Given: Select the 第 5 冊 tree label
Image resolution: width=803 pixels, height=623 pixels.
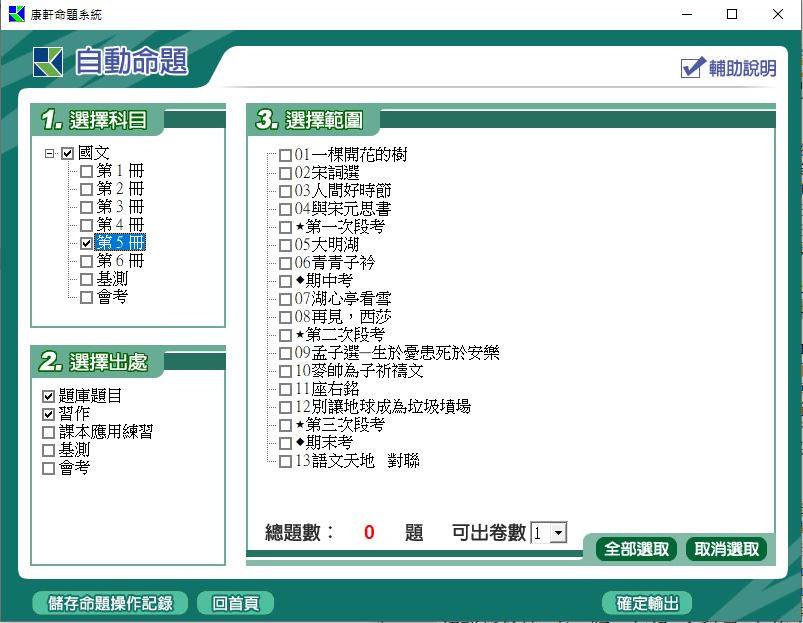Looking at the screenshot, I should click(x=120, y=243).
